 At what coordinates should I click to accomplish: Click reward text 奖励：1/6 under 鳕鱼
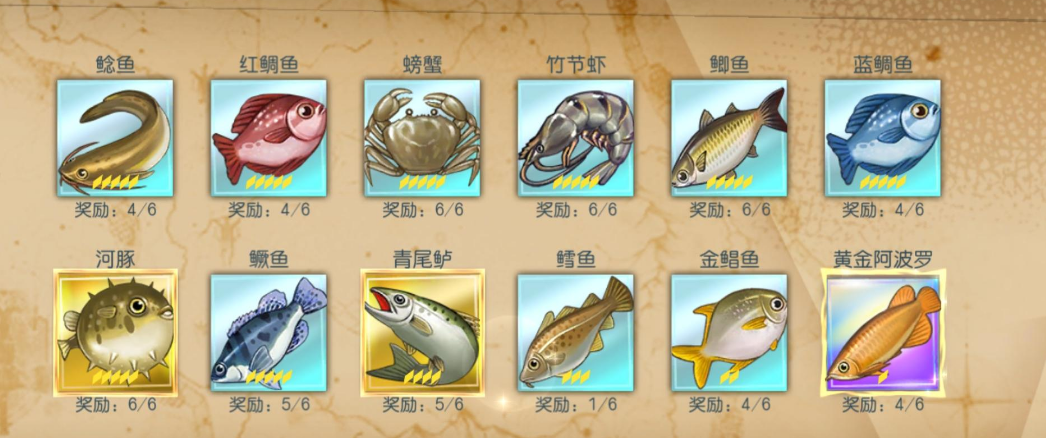click(x=576, y=404)
